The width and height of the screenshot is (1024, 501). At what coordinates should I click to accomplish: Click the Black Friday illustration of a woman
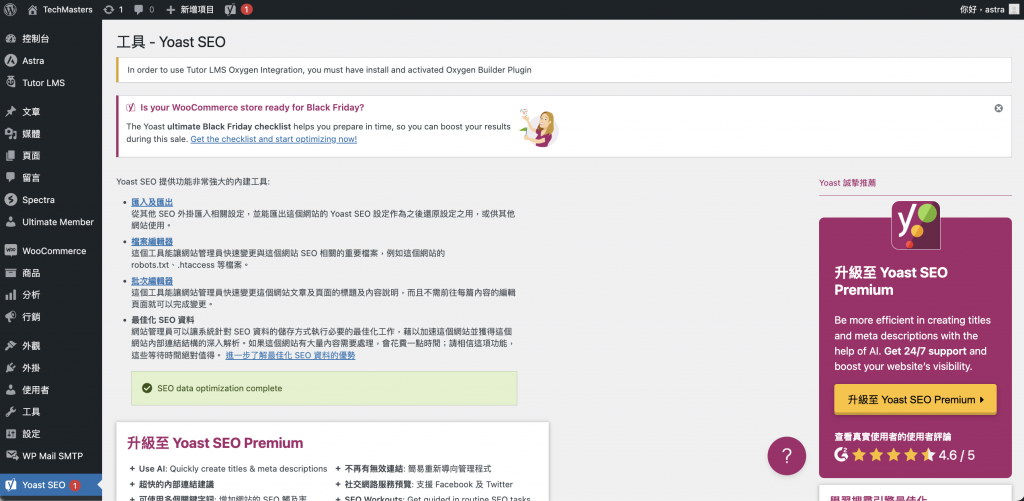click(x=541, y=127)
